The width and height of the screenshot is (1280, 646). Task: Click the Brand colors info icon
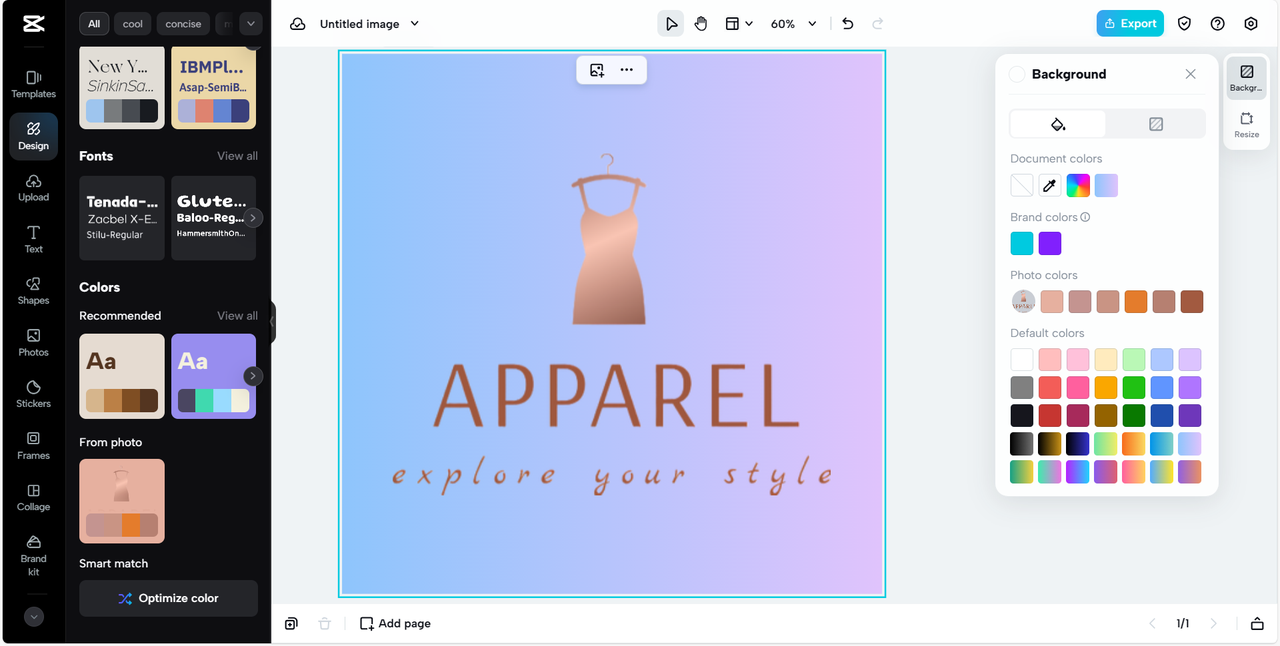[1086, 217]
